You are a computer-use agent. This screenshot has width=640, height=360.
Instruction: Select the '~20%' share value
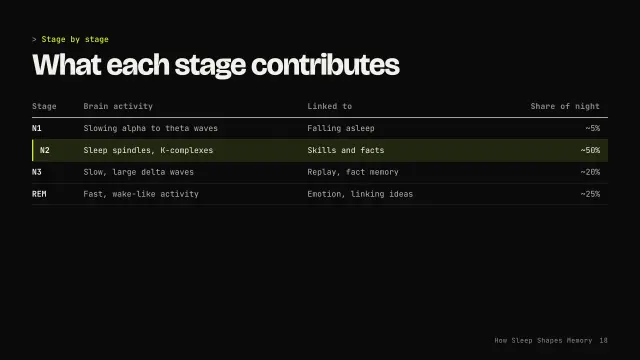coord(590,172)
